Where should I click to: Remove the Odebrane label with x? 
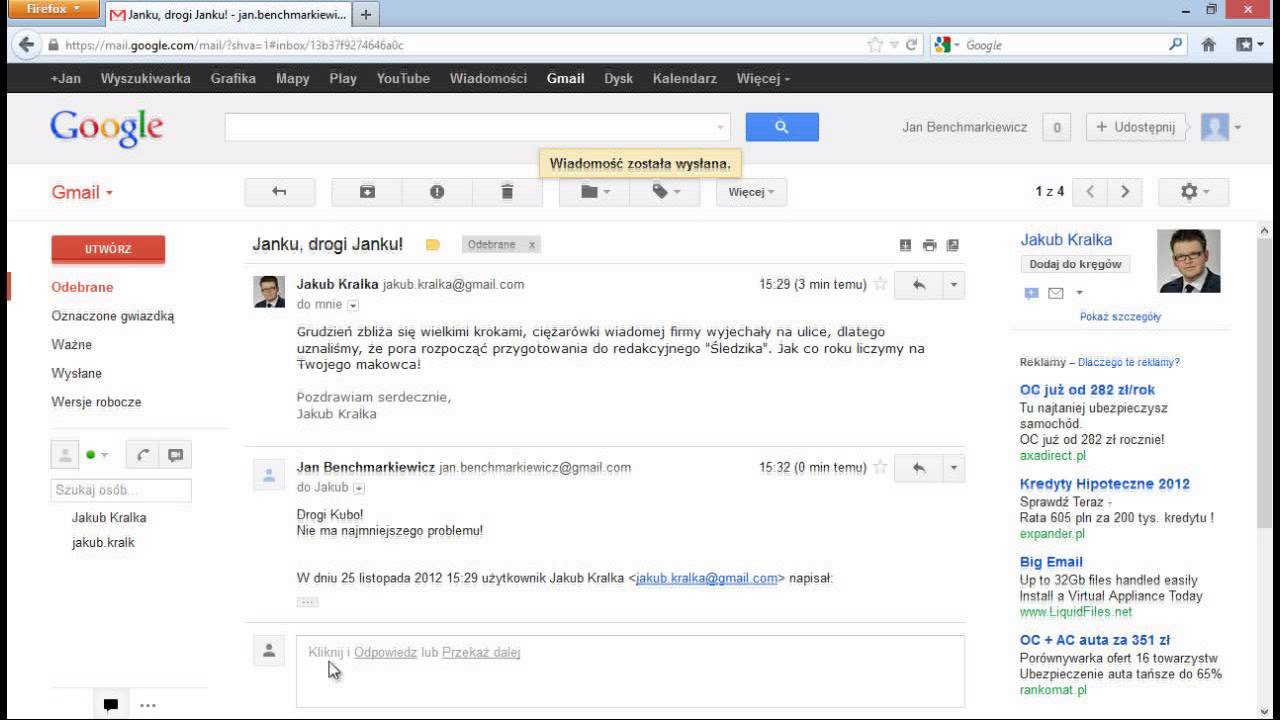[532, 245]
